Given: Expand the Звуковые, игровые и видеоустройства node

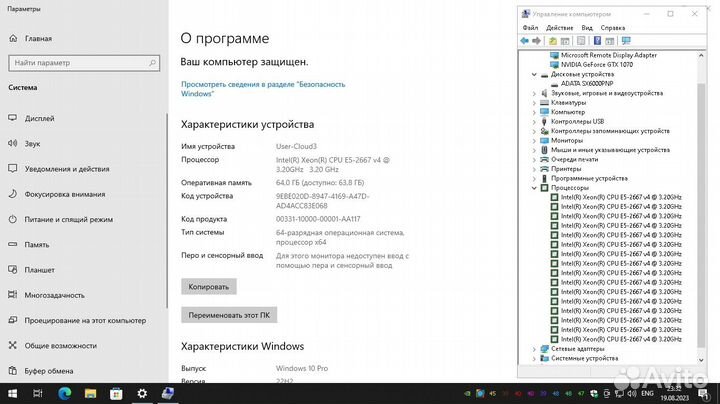Looking at the screenshot, I should point(534,93).
